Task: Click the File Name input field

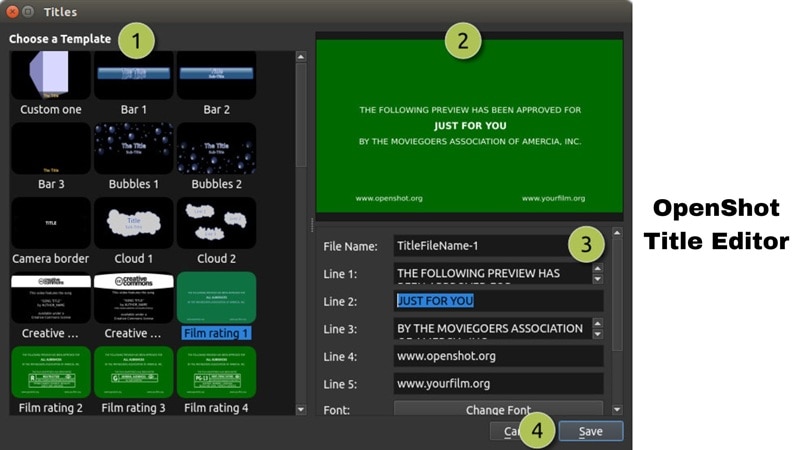Action: (x=498, y=246)
